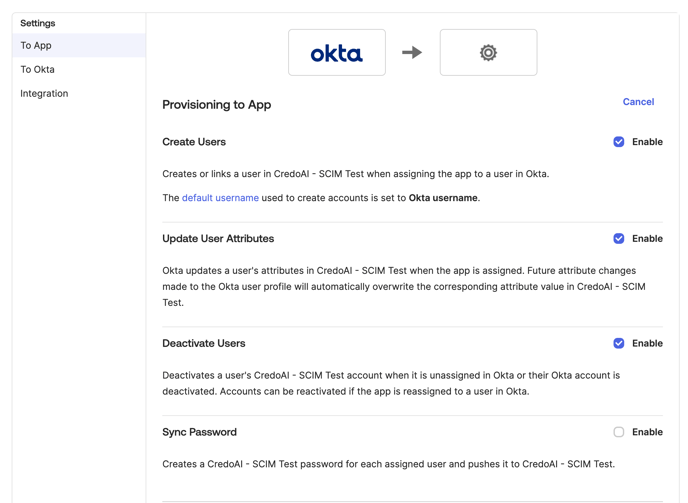Click the gear app icon box

[x=488, y=53]
